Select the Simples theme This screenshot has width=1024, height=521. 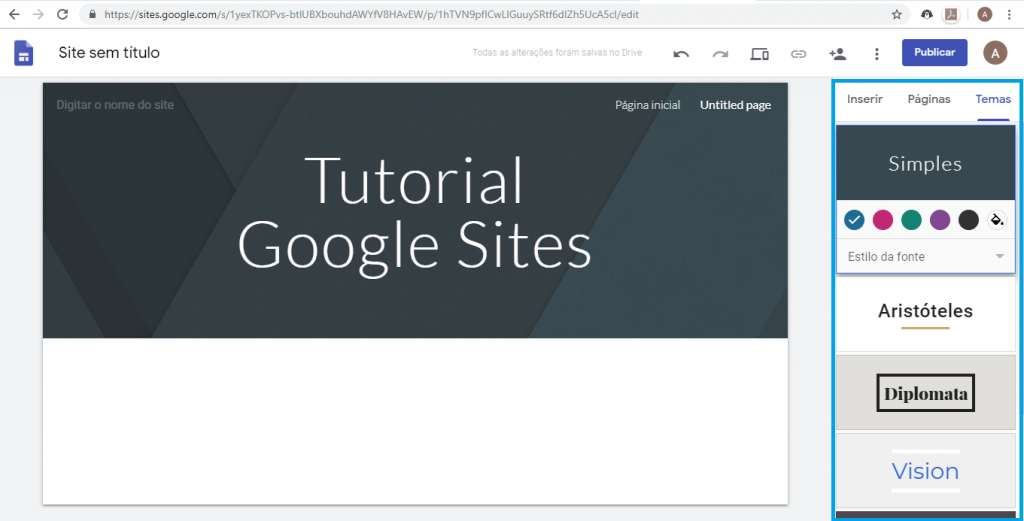coord(925,163)
